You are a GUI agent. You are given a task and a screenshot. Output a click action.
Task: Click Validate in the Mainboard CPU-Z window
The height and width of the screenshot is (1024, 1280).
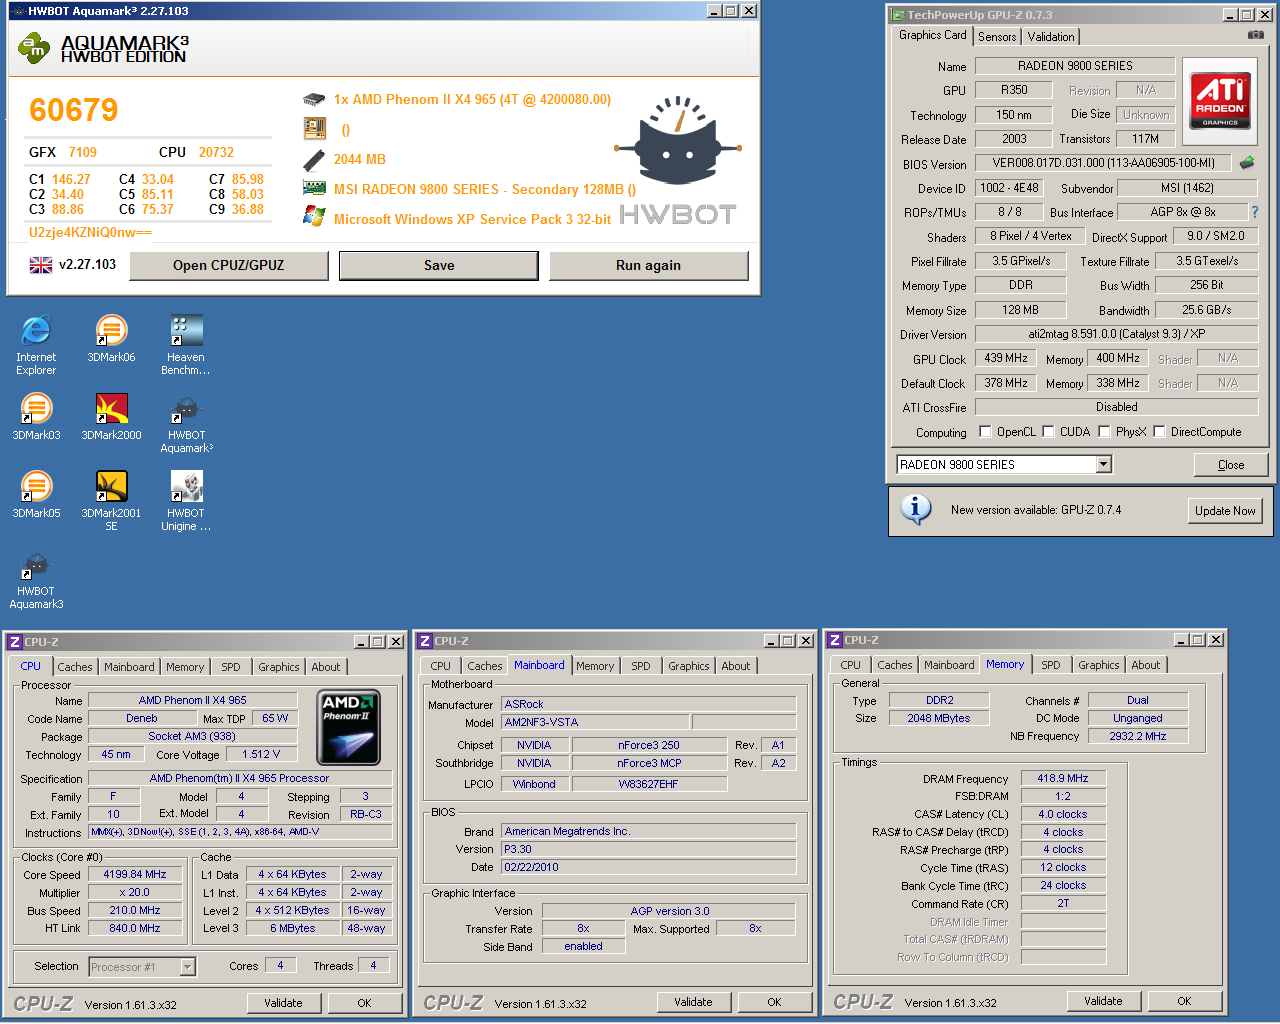(x=693, y=1002)
